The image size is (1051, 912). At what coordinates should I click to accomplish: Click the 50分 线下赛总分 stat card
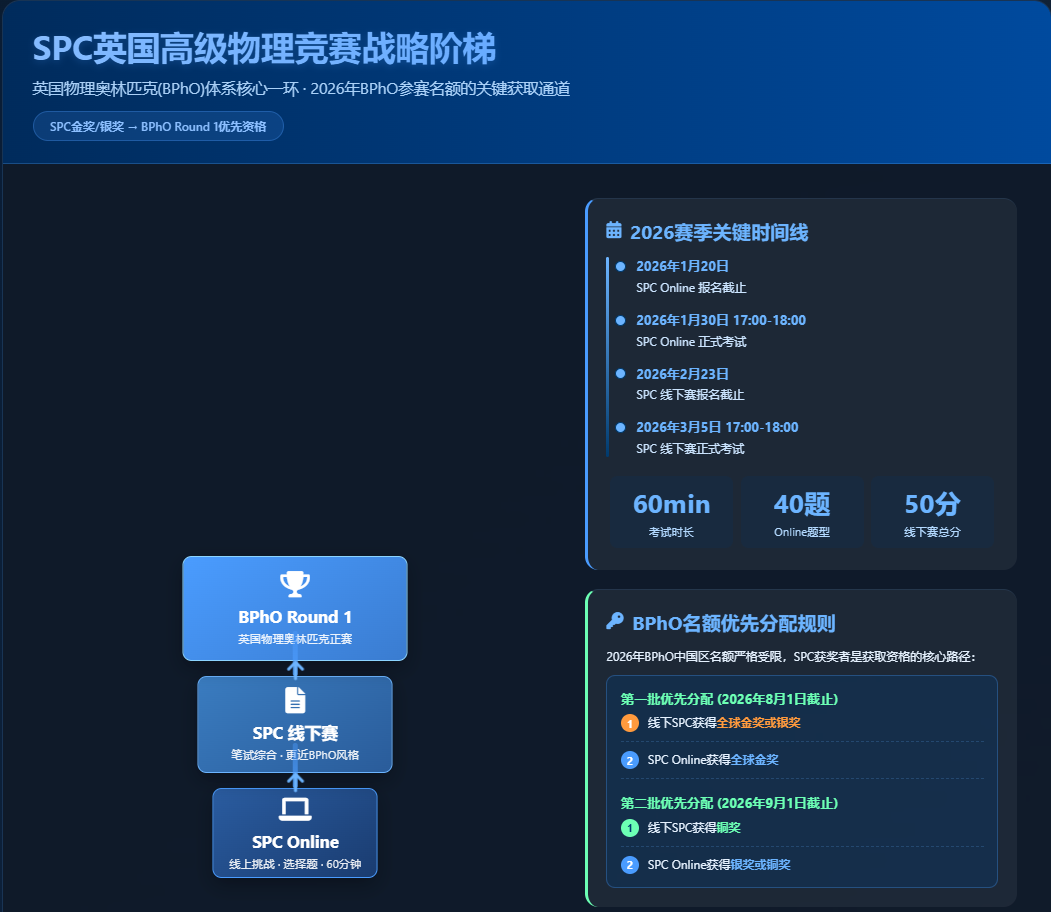click(x=932, y=513)
